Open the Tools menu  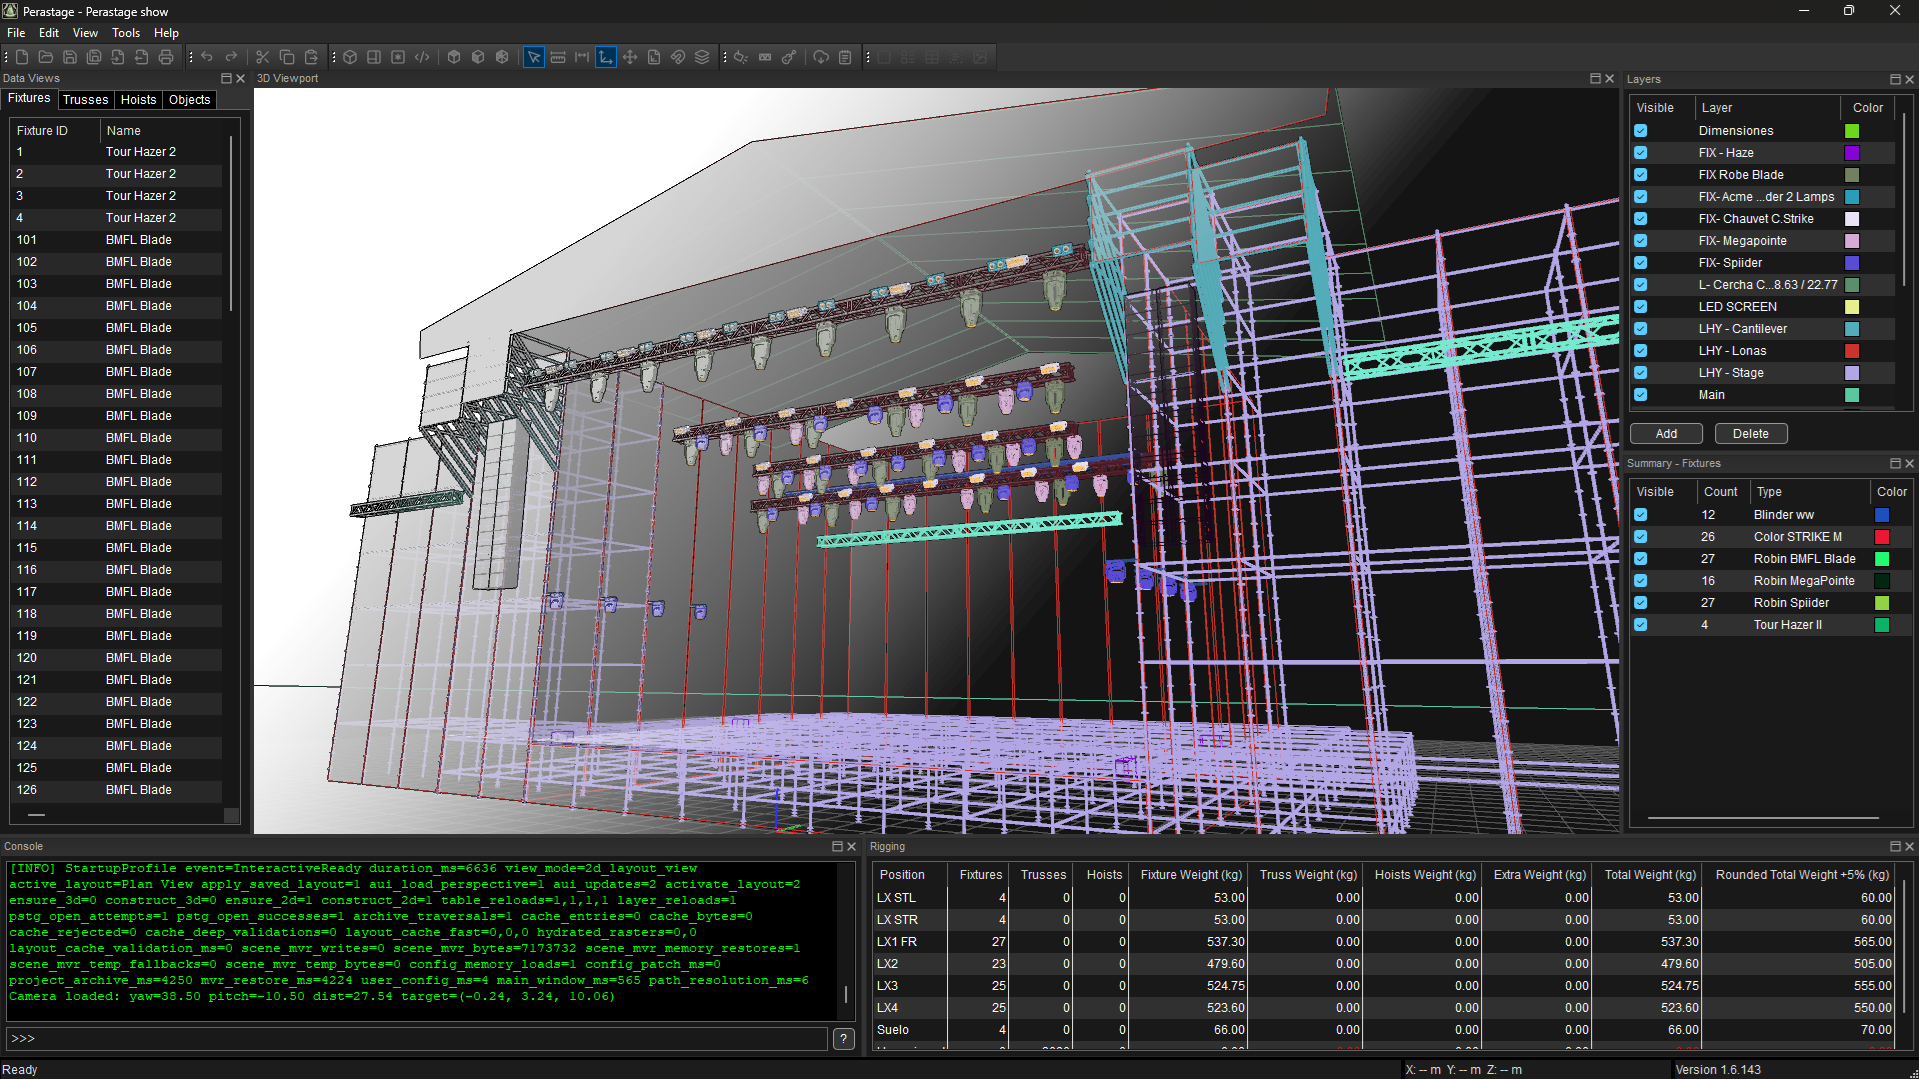point(126,33)
